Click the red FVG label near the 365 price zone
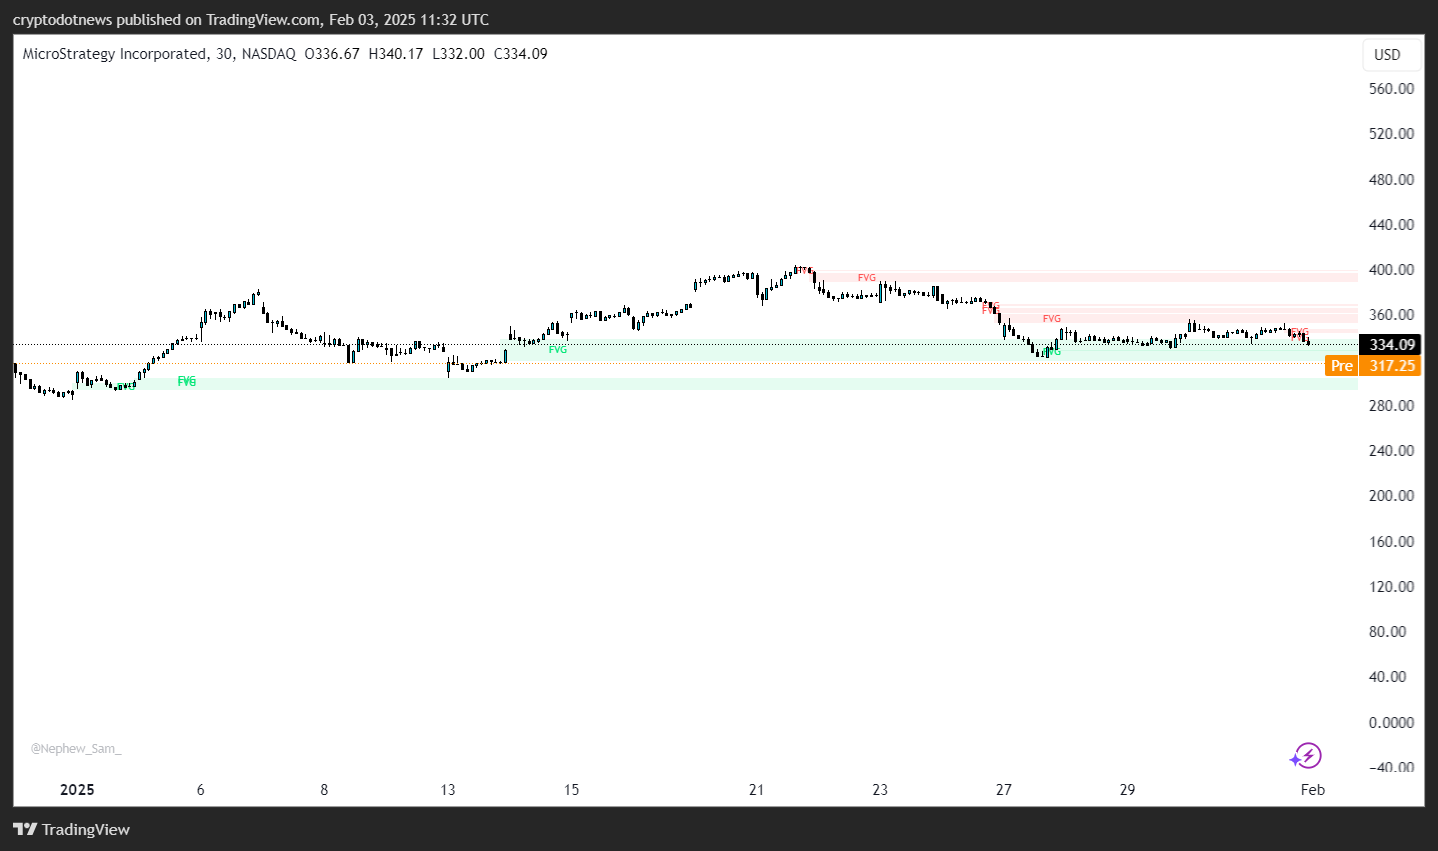 [990, 308]
